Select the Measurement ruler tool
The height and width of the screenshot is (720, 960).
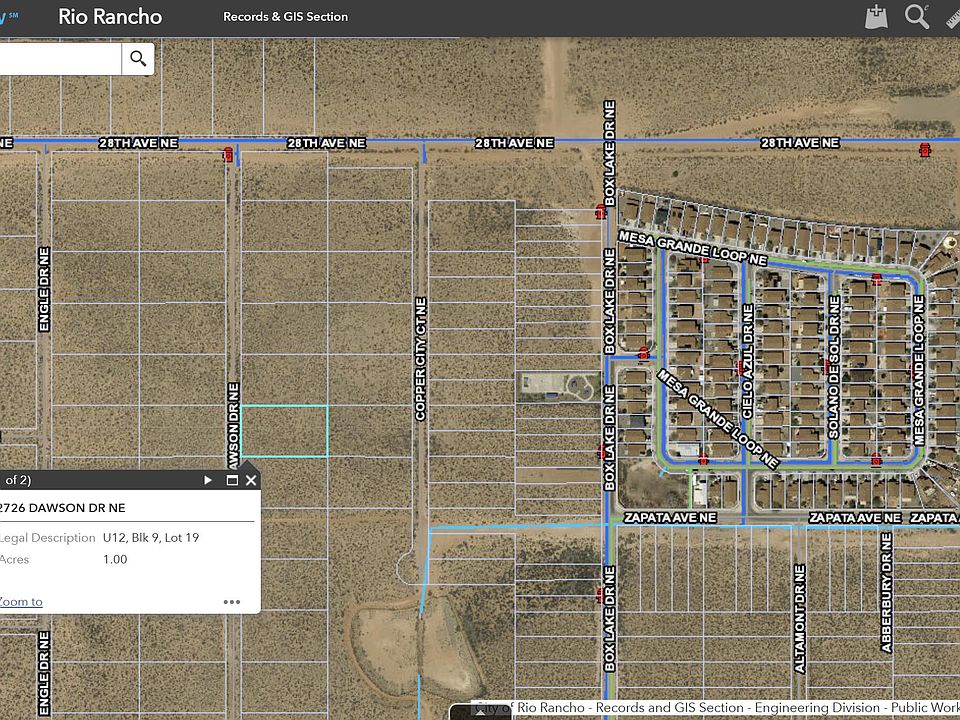tap(951, 17)
